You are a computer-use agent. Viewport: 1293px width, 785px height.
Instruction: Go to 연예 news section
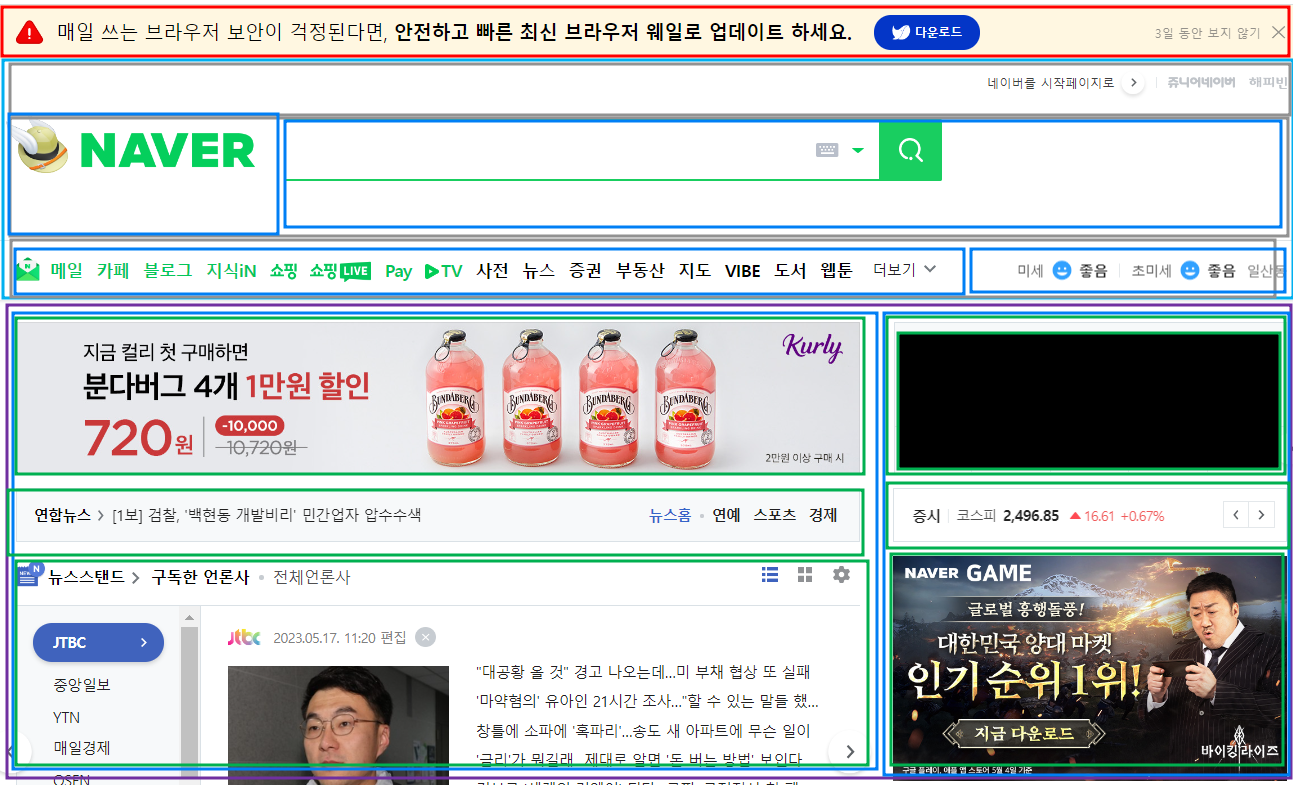click(727, 515)
